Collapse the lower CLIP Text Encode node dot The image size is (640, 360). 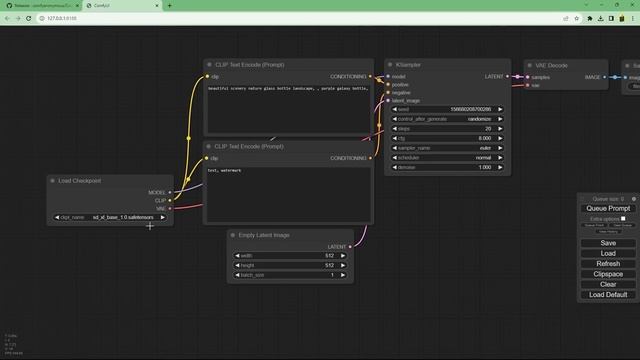click(209, 146)
